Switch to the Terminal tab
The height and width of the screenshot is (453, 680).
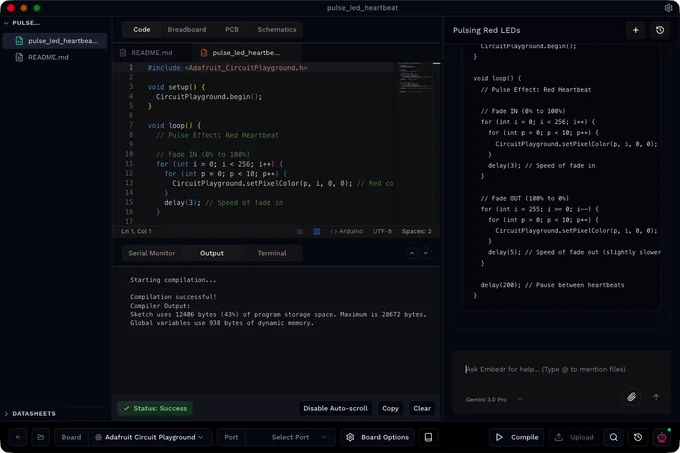(x=272, y=253)
